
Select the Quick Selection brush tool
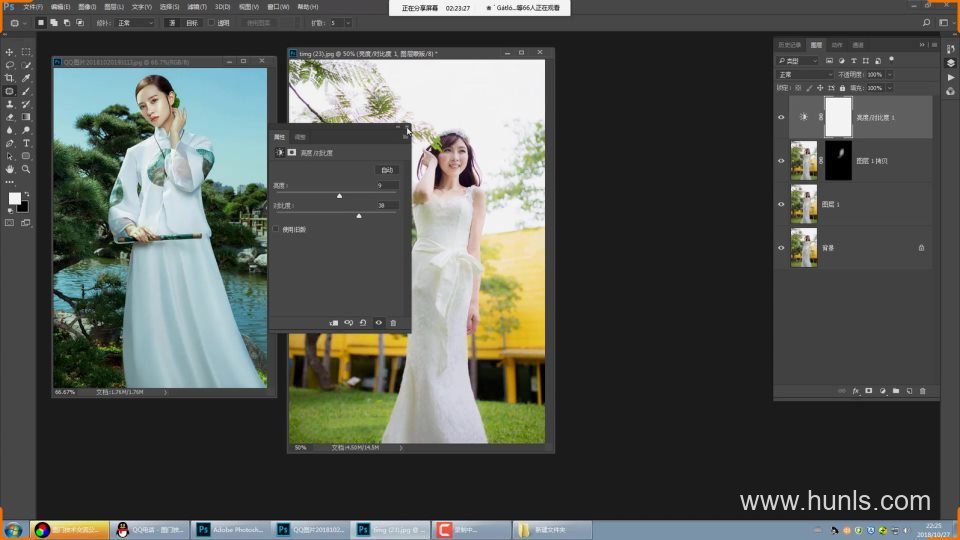point(26,65)
